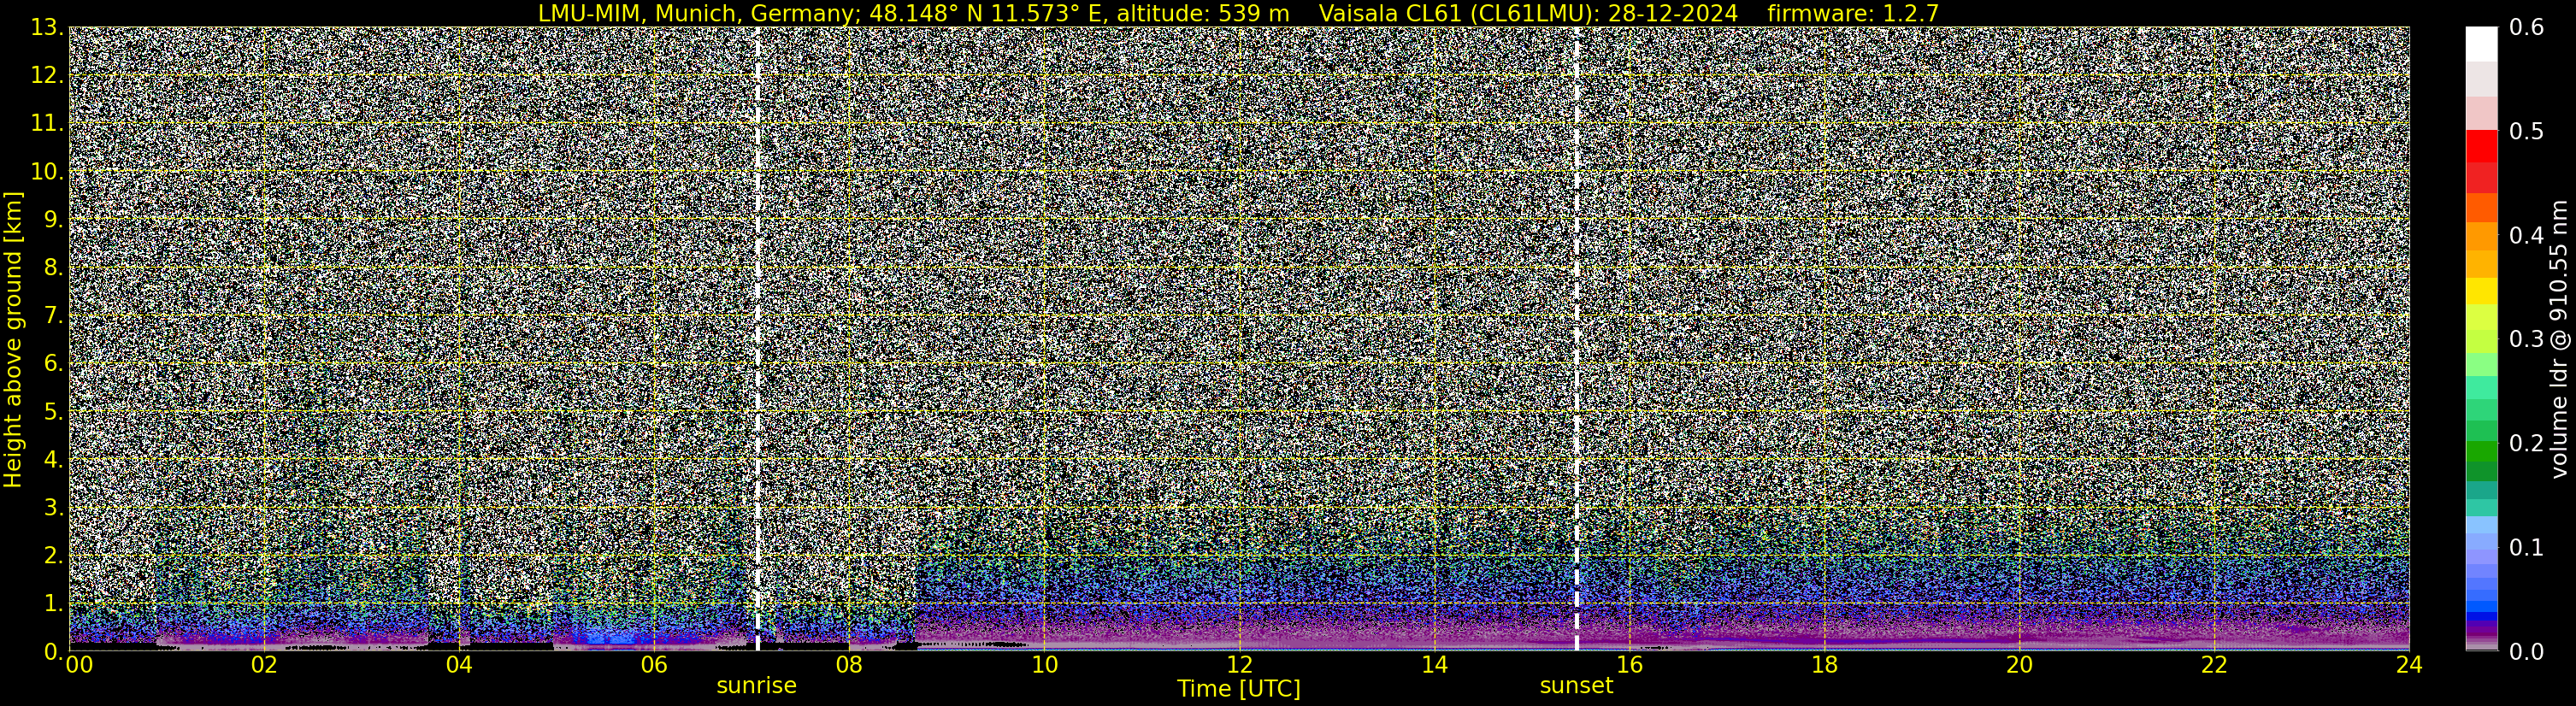Click the height axis tick label 6.
This screenshot has height=706, width=2576.
coord(54,364)
